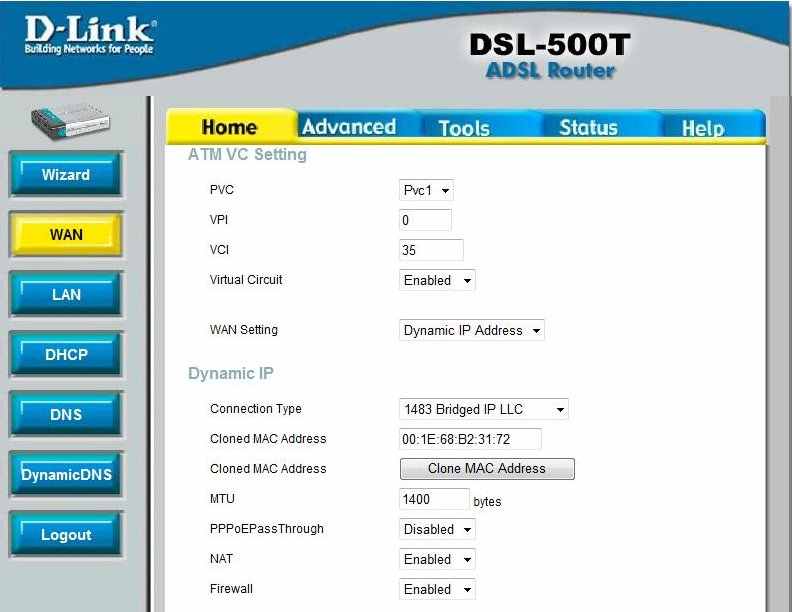Click the MTU input field

[434, 499]
